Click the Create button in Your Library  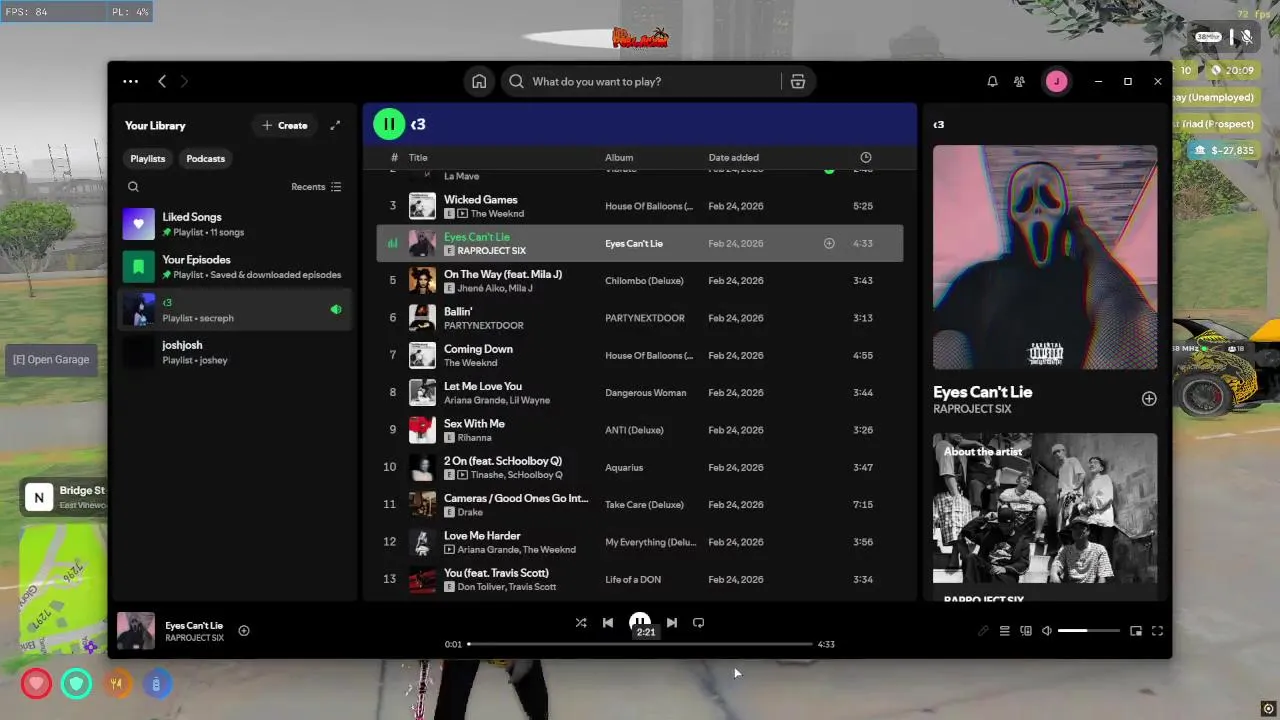pos(285,125)
